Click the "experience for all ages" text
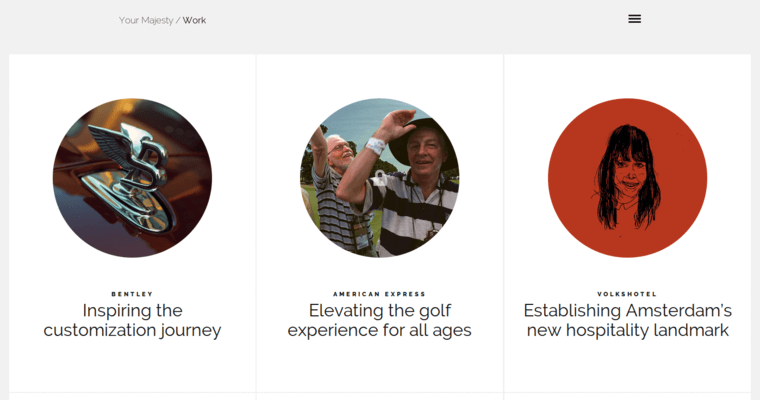The height and width of the screenshot is (400, 760). click(379, 330)
